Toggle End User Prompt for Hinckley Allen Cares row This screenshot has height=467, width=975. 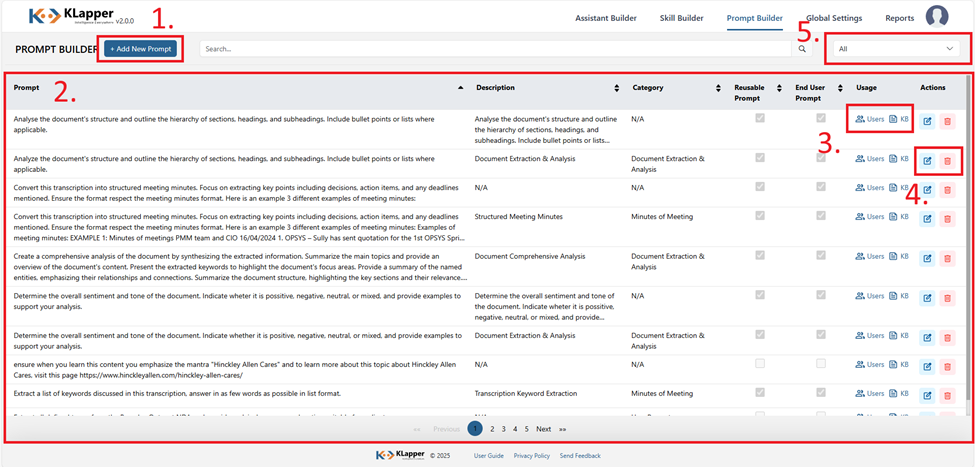click(821, 363)
